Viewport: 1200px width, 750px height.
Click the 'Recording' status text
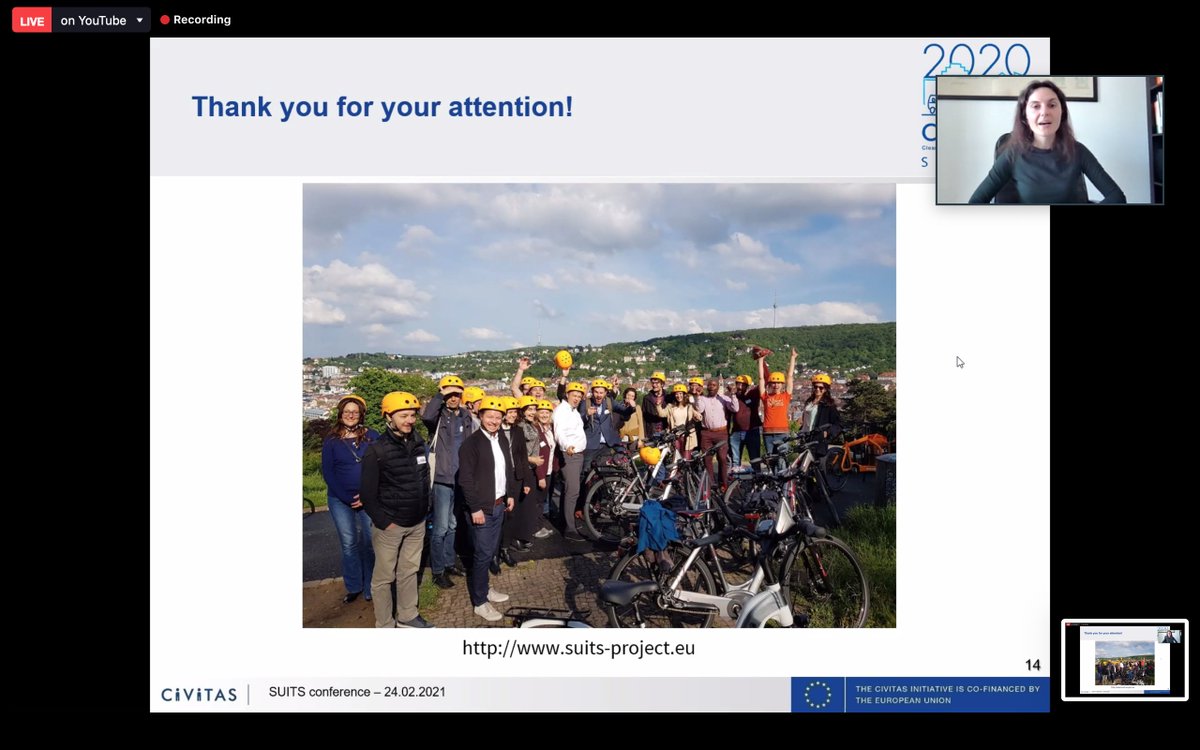(x=202, y=20)
